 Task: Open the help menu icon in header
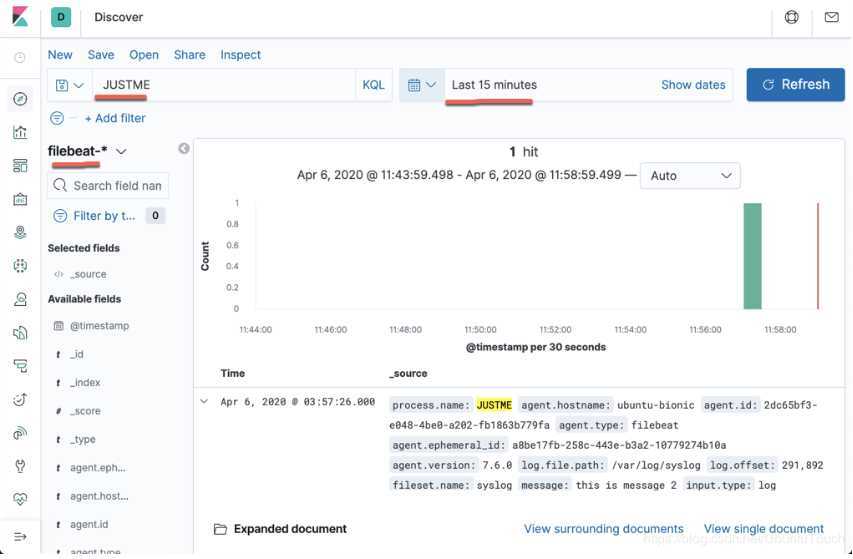[x=792, y=17]
